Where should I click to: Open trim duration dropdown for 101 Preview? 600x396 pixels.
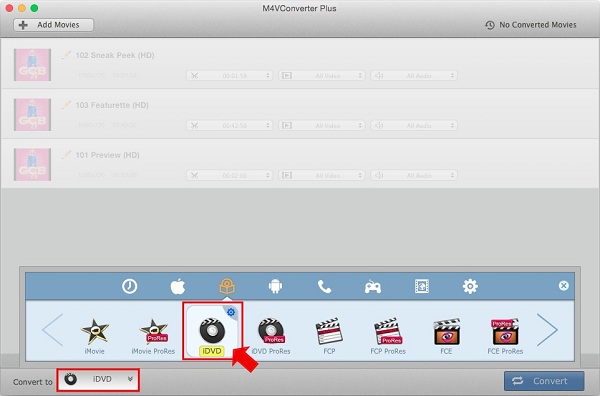point(230,176)
